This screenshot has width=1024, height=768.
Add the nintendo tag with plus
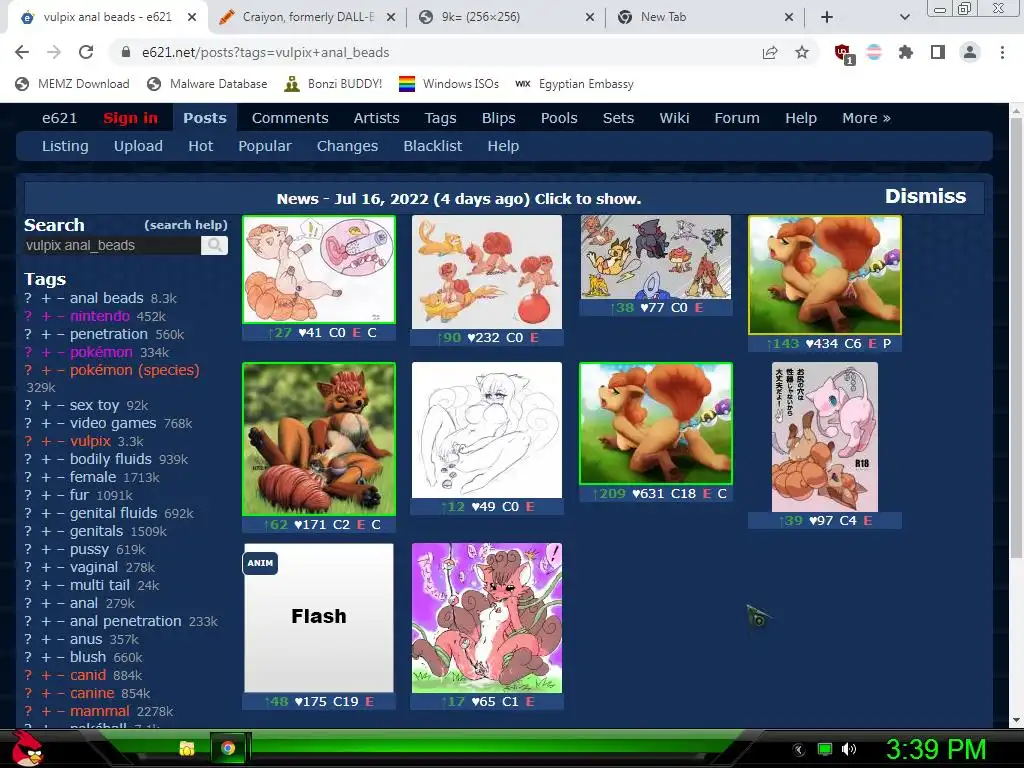(x=46, y=317)
